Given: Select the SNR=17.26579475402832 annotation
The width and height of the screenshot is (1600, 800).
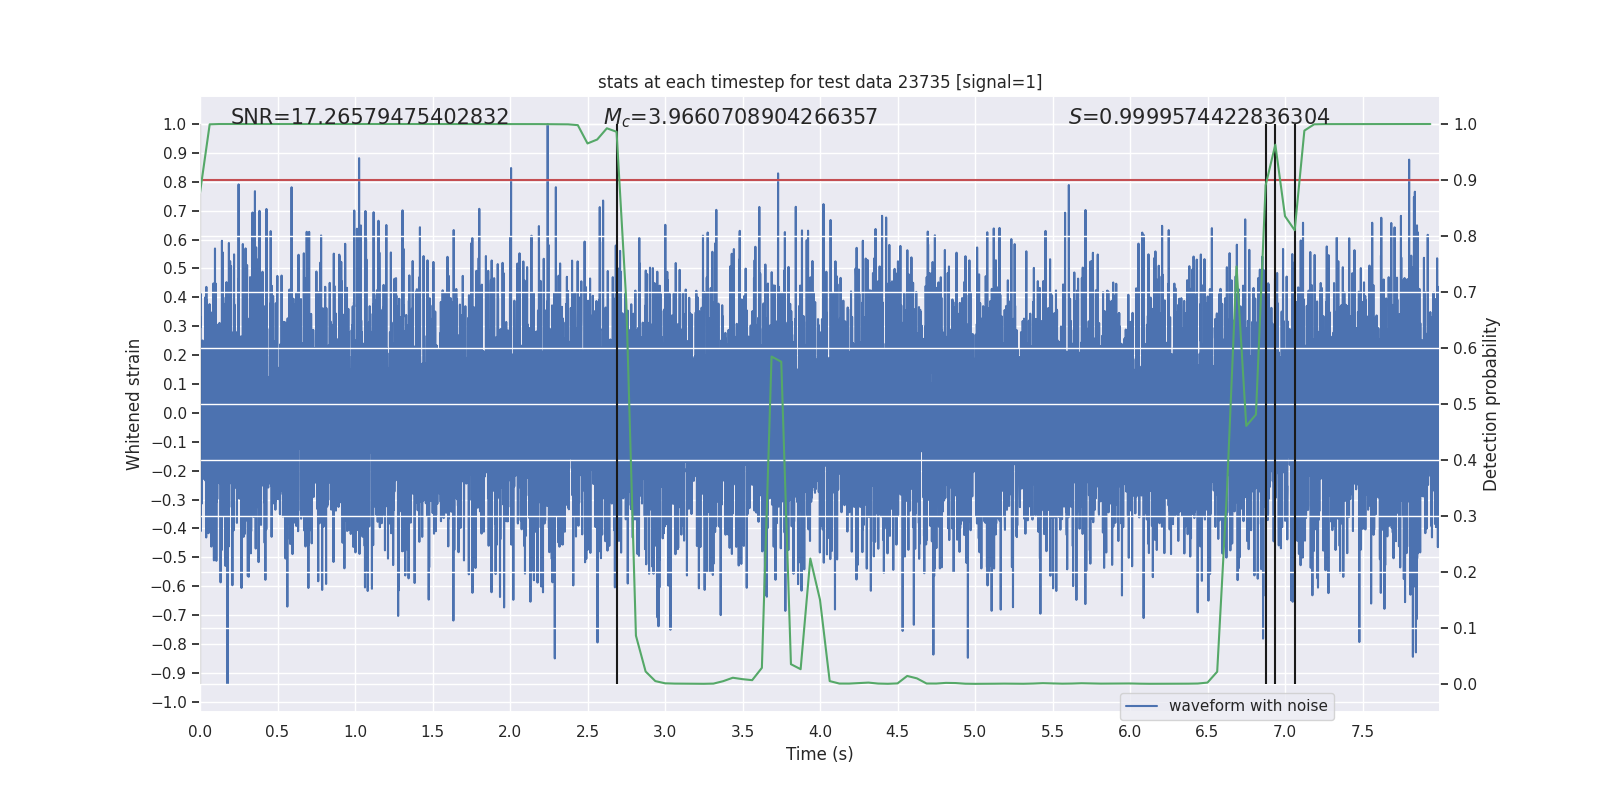Looking at the screenshot, I should click(x=370, y=117).
